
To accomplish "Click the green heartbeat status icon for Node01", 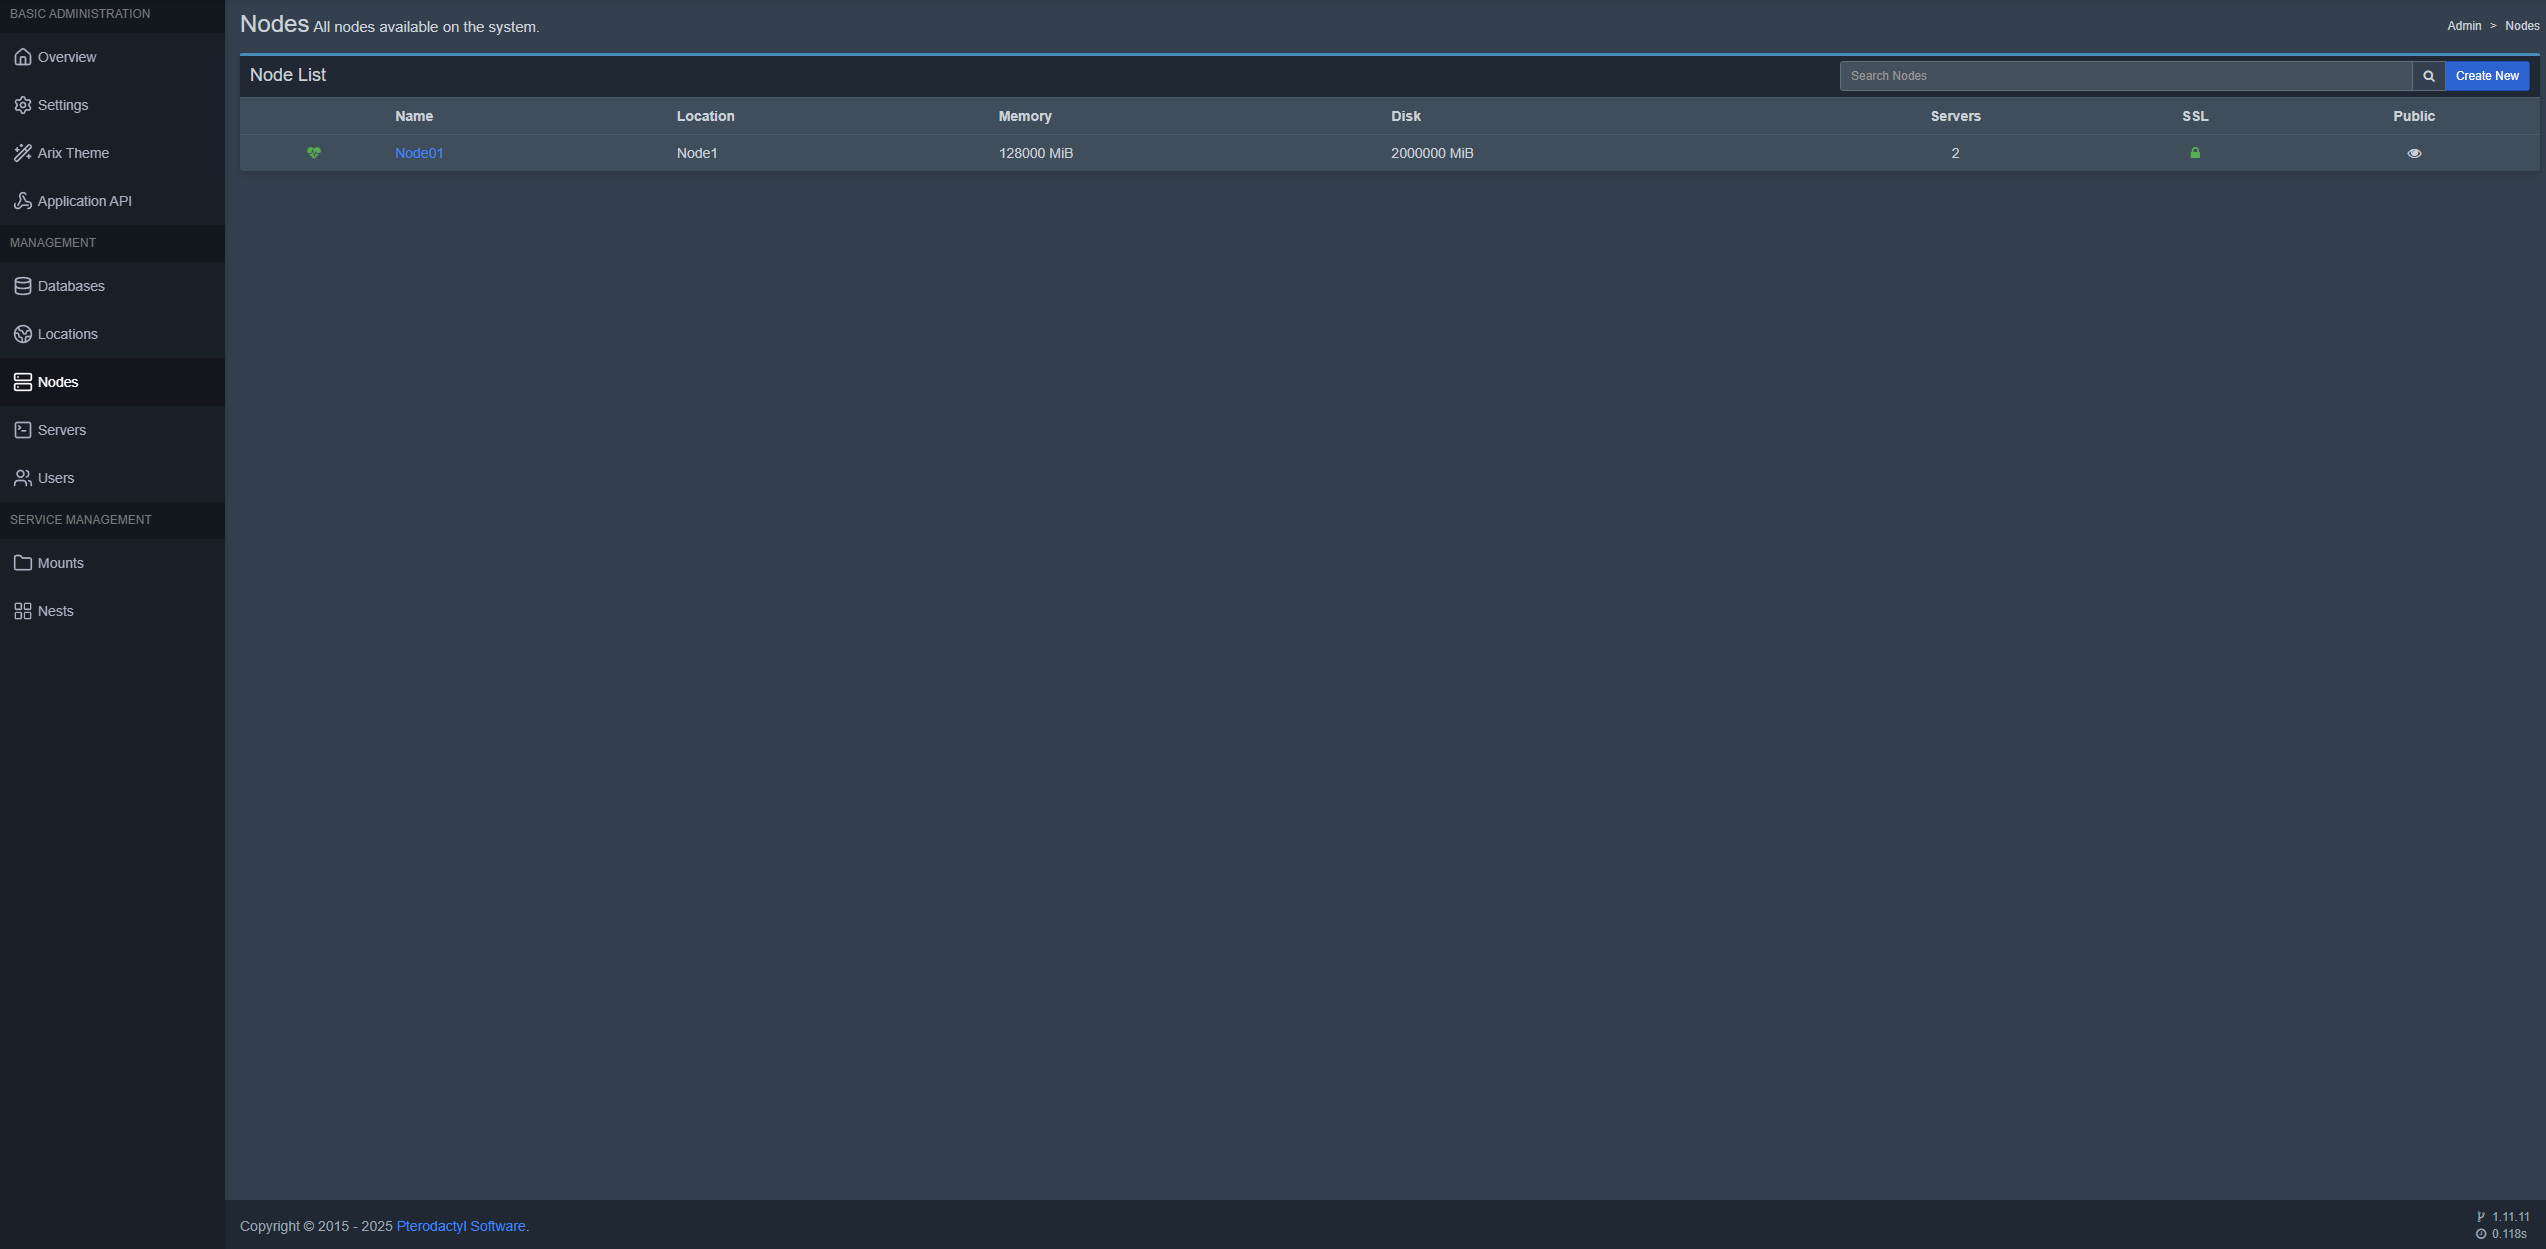I will coord(314,153).
